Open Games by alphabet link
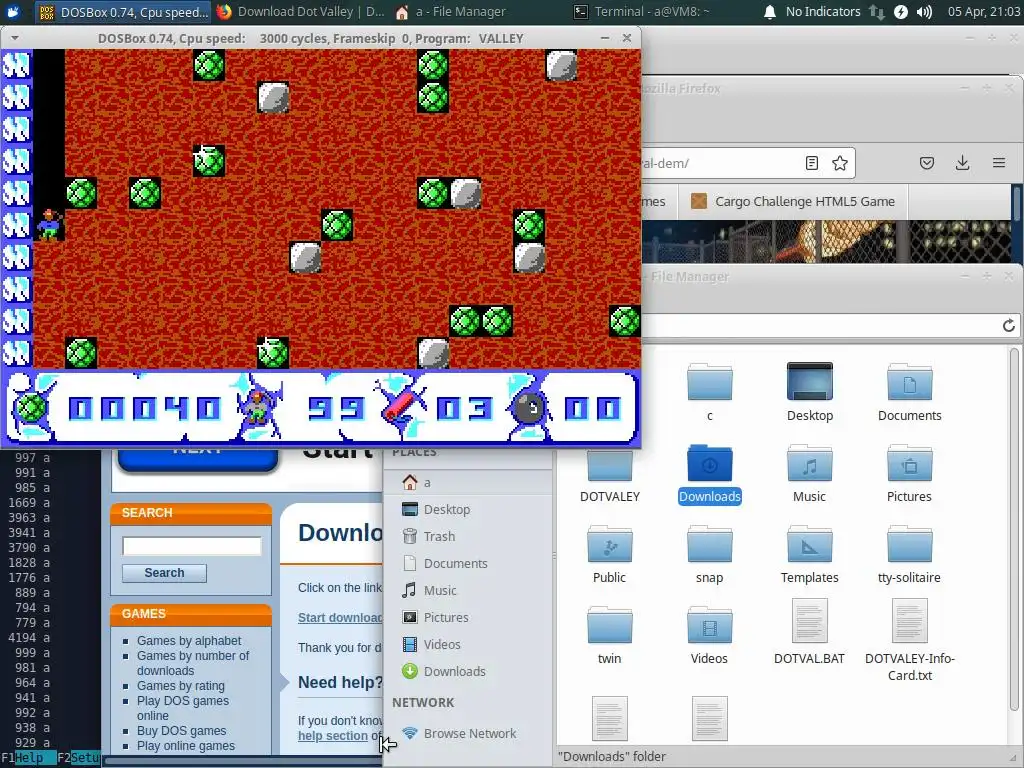Viewport: 1024px width, 768px height. [189, 641]
